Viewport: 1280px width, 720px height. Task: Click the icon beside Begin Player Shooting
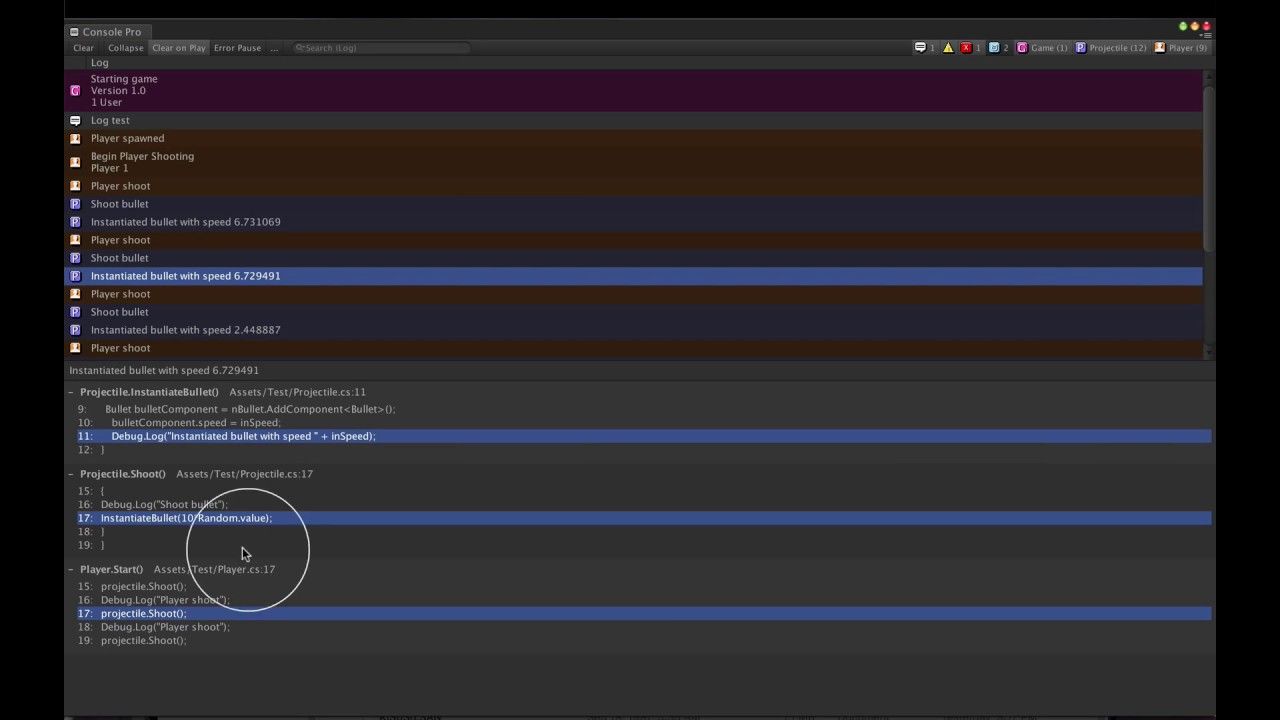click(75, 162)
